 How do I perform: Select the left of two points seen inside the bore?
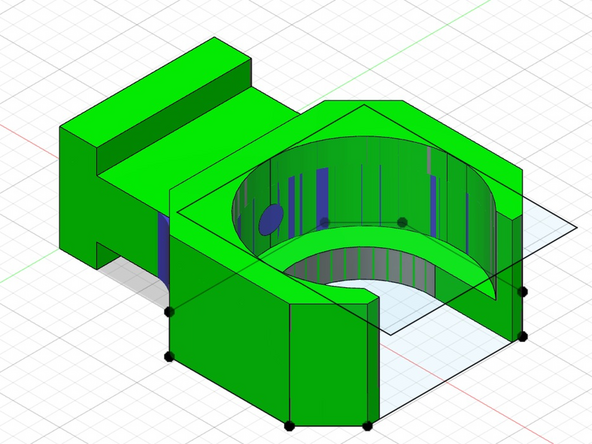[x=325, y=222]
